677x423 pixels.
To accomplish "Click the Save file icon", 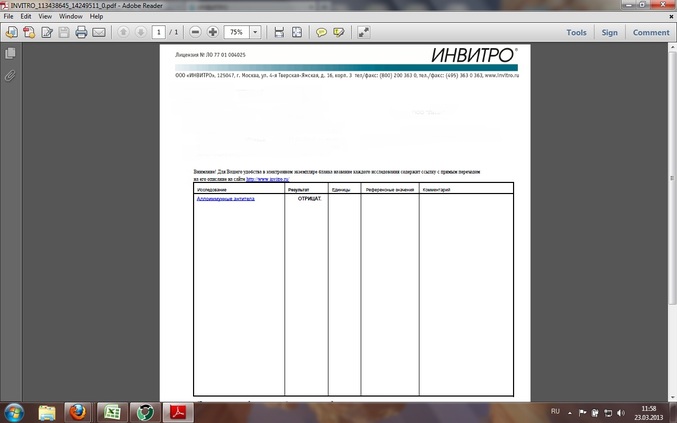I will [x=64, y=32].
